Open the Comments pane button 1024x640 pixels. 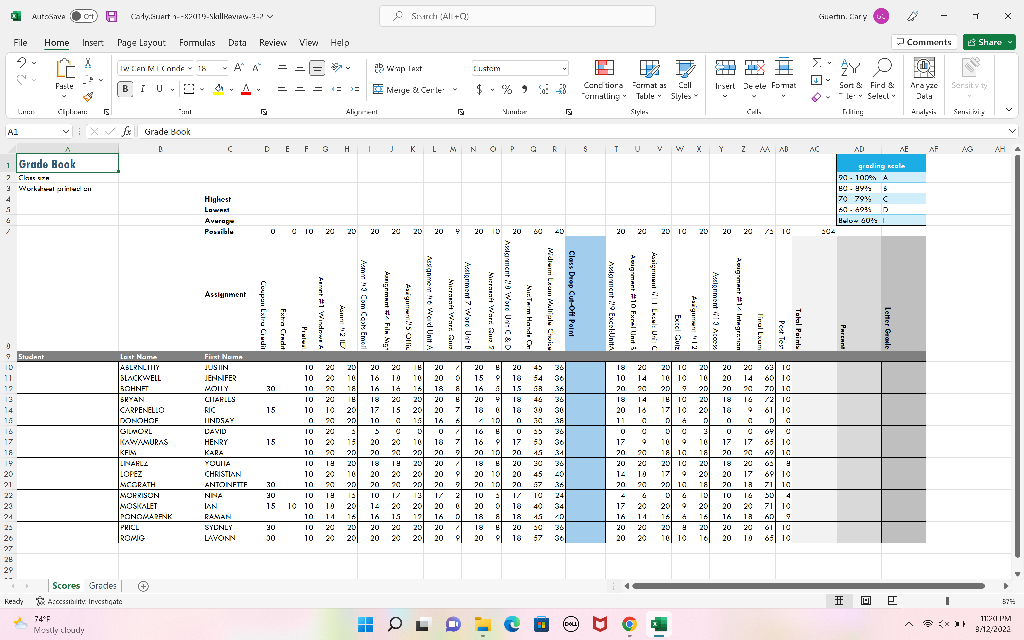925,42
